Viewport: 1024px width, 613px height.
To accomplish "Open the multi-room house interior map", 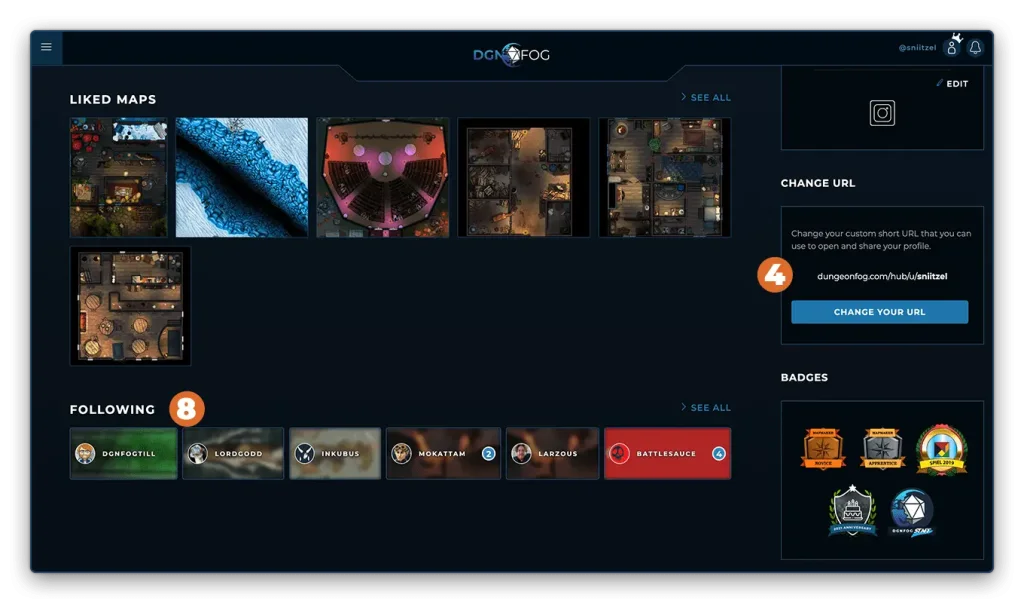I will click(664, 177).
